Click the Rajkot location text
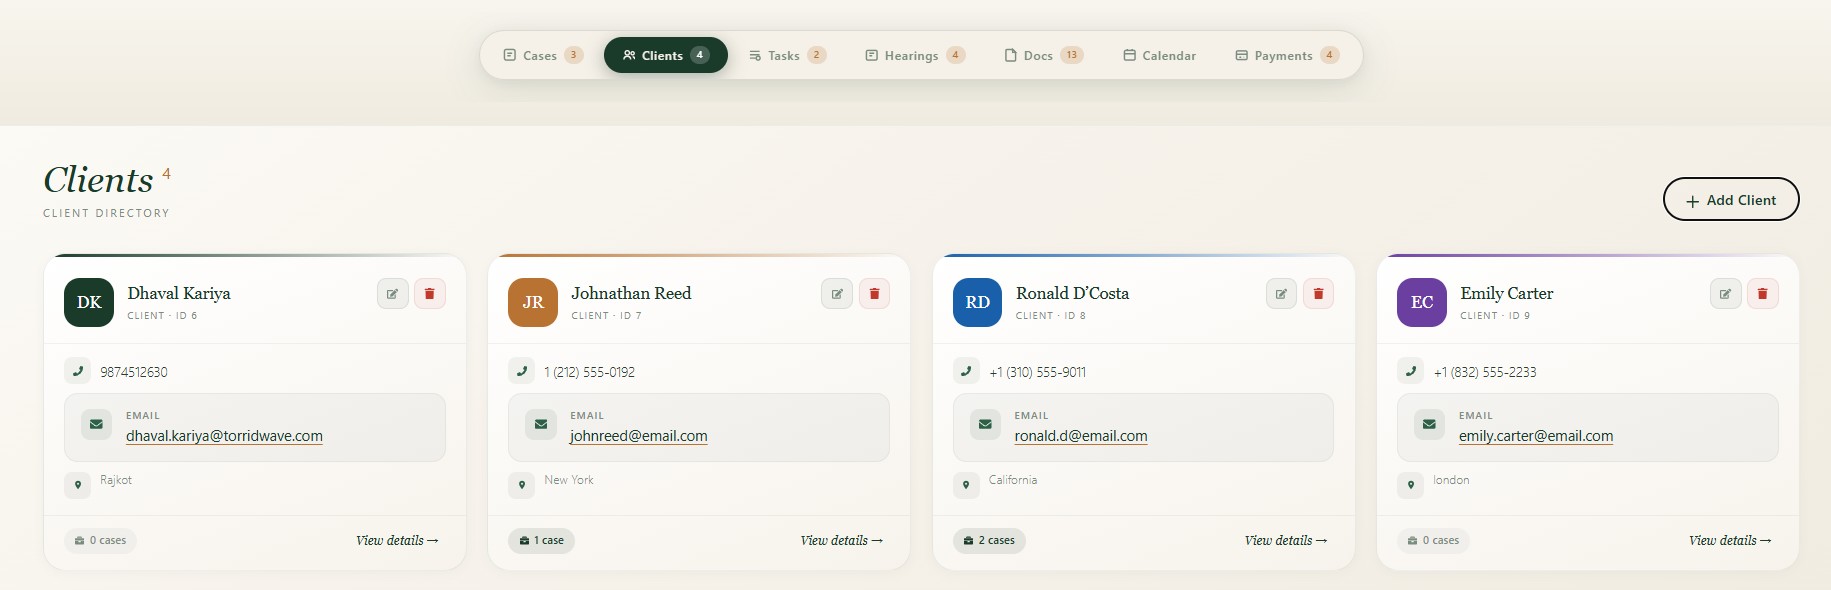Viewport: 1831px width, 590px height. click(116, 480)
